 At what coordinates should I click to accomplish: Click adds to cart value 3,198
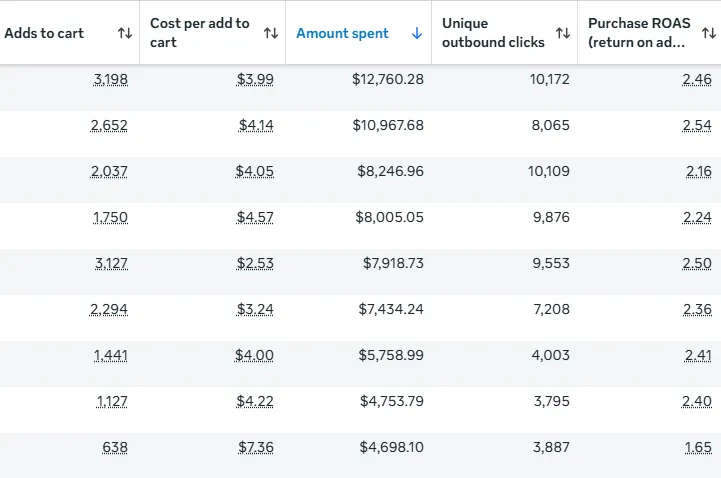[x=111, y=80]
